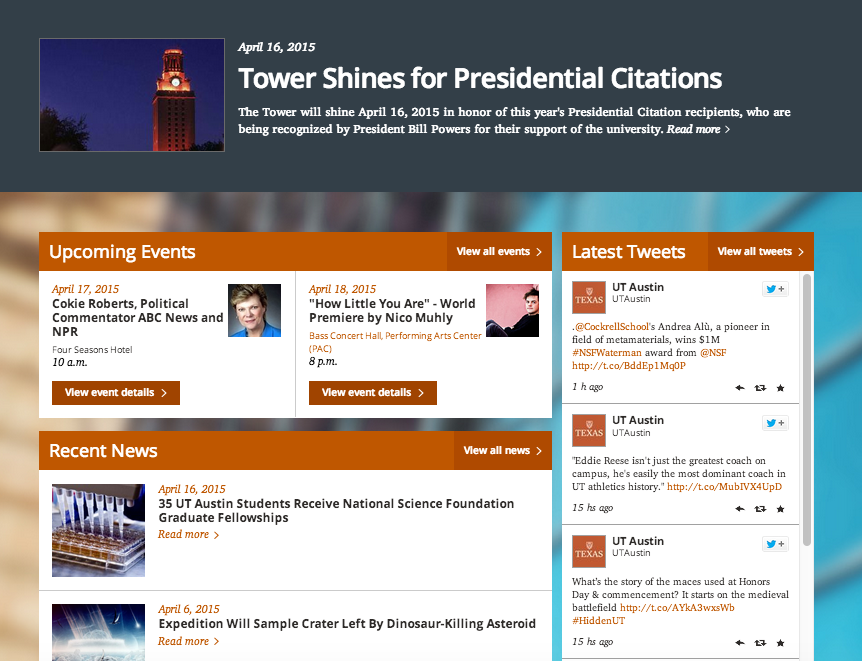
Task: Click Nico Muhly event photo
Action: 512,310
